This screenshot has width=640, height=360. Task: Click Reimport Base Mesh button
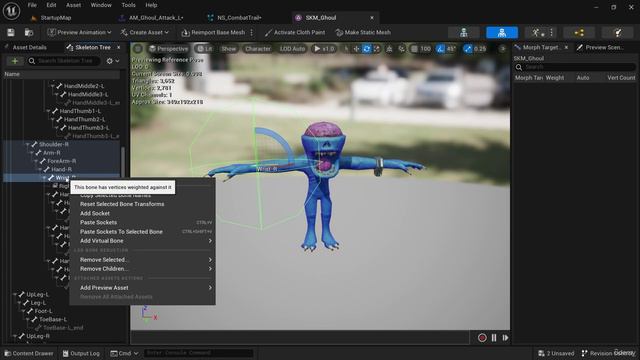click(x=213, y=32)
